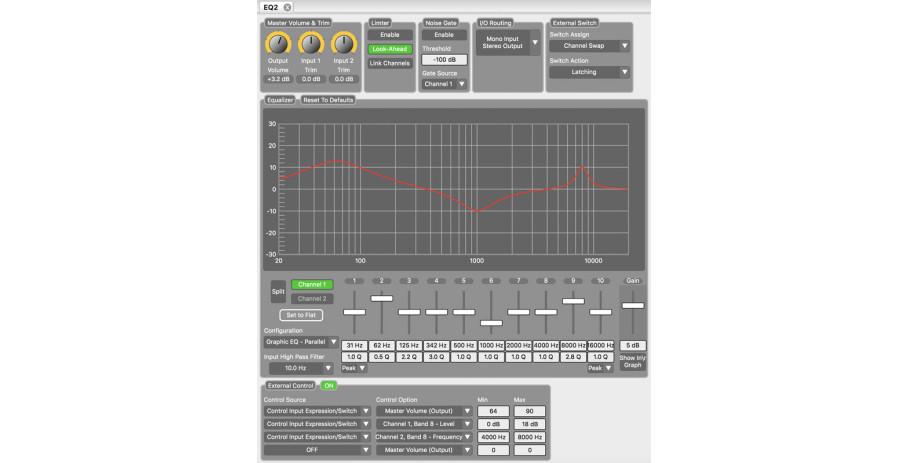
Task: Click the Output Volume knob
Action: (x=279, y=43)
